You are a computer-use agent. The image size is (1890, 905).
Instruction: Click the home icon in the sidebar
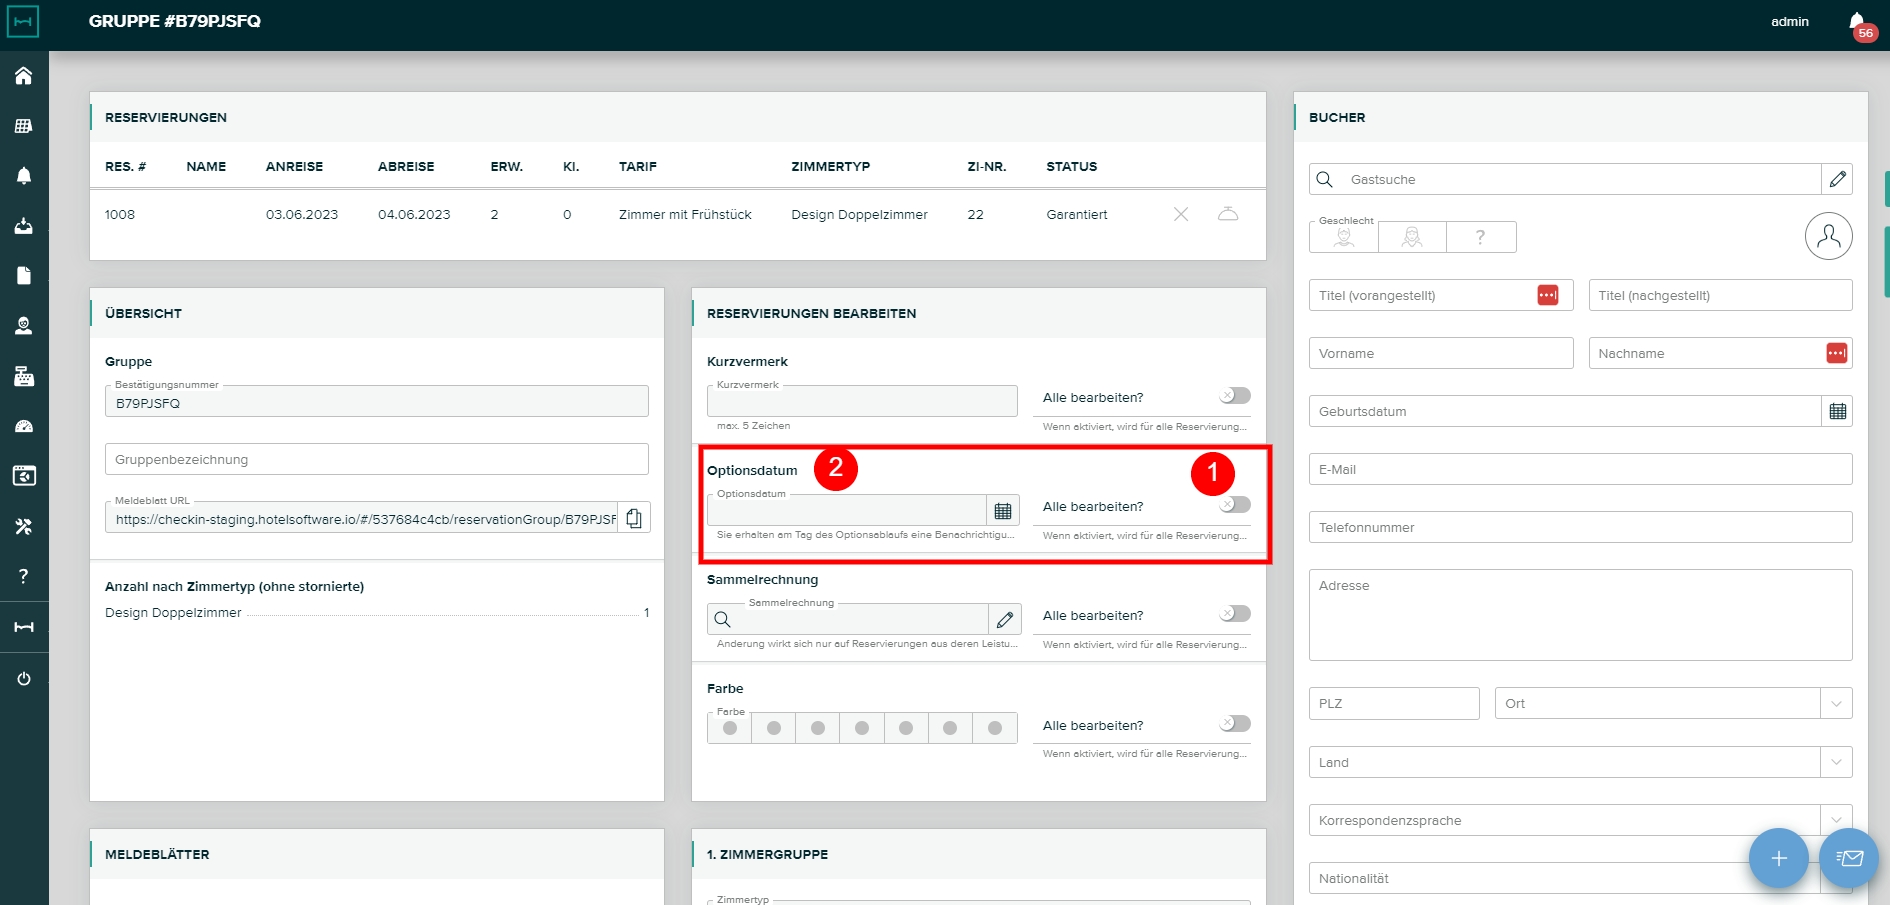[x=23, y=76]
